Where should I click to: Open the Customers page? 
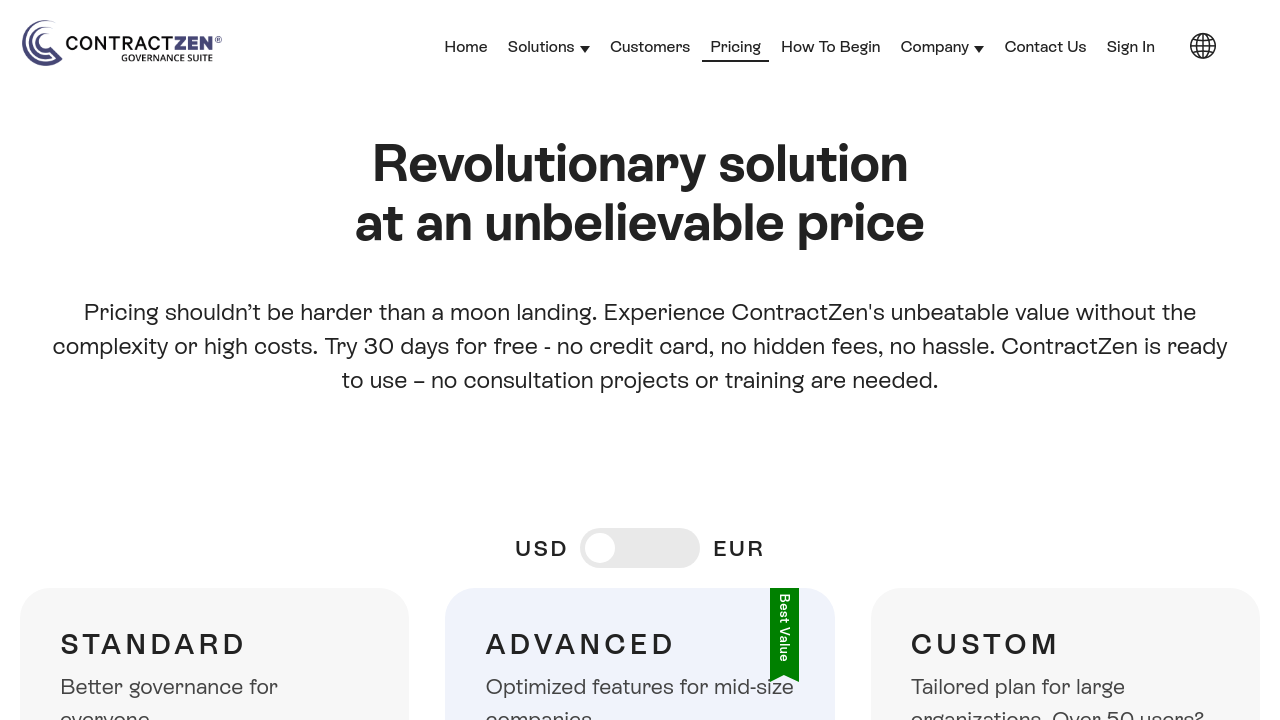pyautogui.click(x=650, y=47)
